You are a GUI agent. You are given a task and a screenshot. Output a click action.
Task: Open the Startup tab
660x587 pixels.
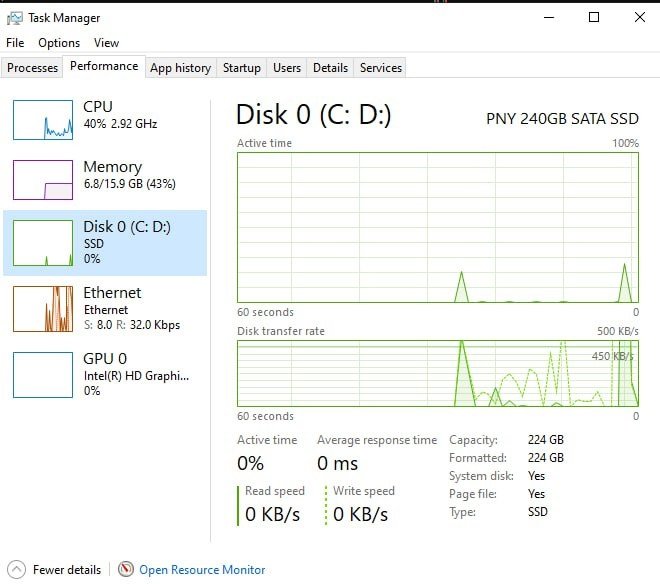[x=242, y=68]
